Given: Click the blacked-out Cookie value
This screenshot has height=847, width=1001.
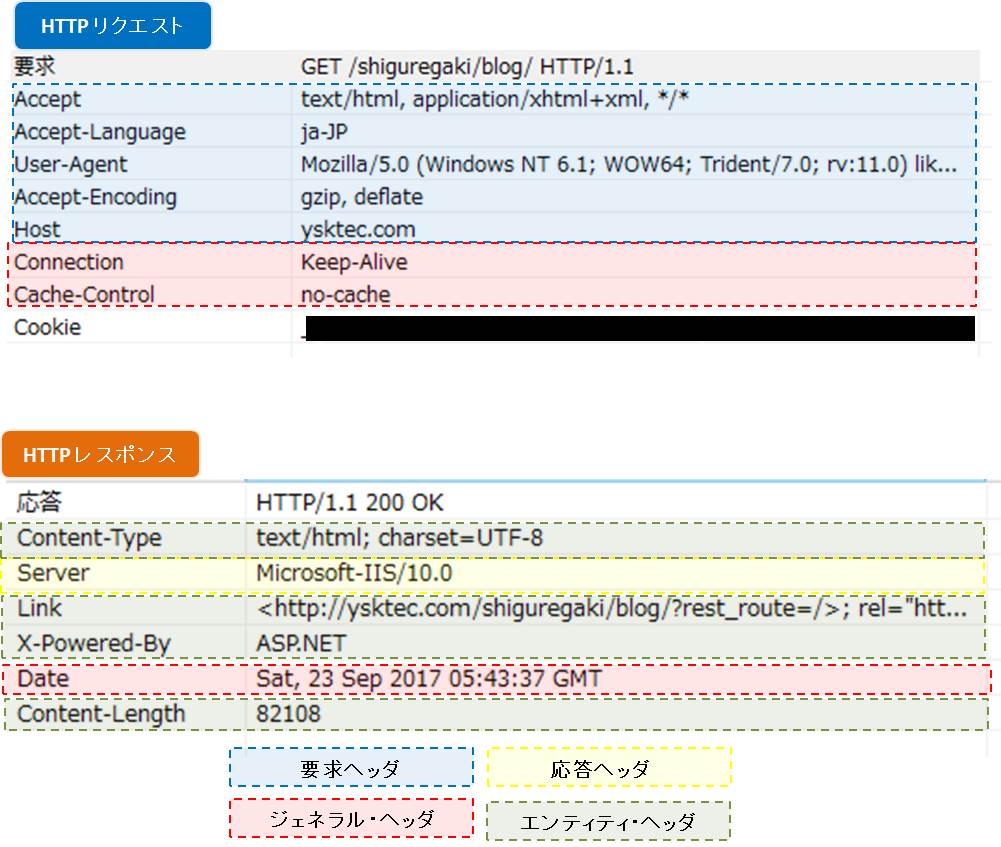Looking at the screenshot, I should point(640,328).
